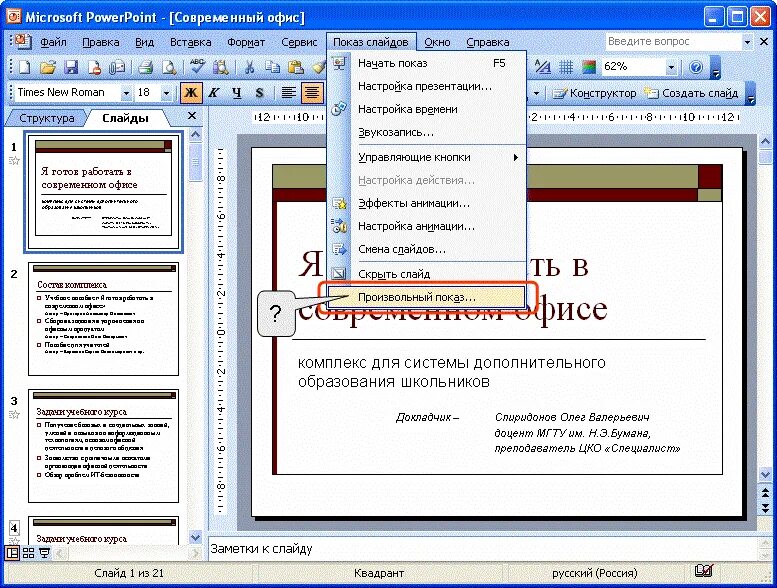This screenshot has height=588, width=777.
Task: Click the Color/Grayscale icon
Action: pos(589,67)
